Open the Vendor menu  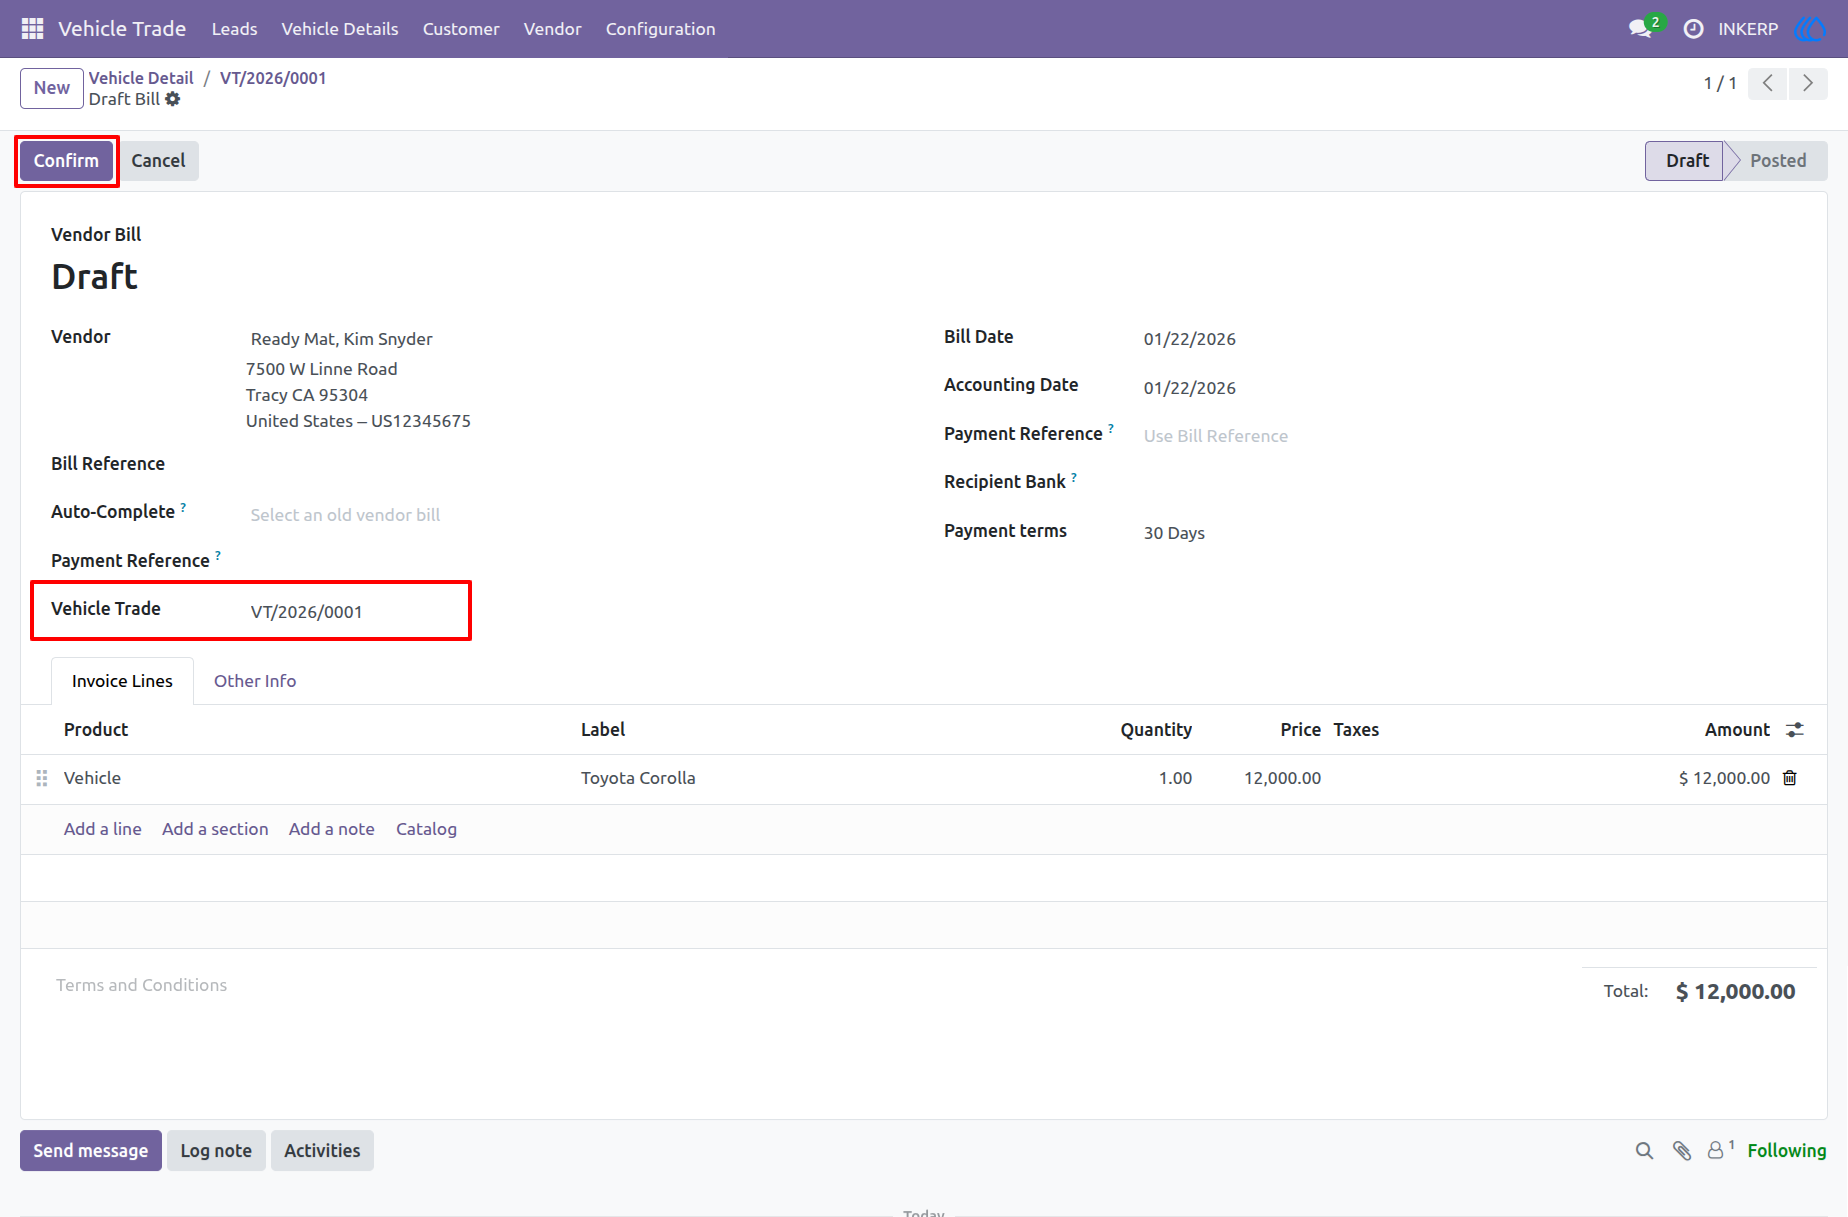pyautogui.click(x=553, y=29)
